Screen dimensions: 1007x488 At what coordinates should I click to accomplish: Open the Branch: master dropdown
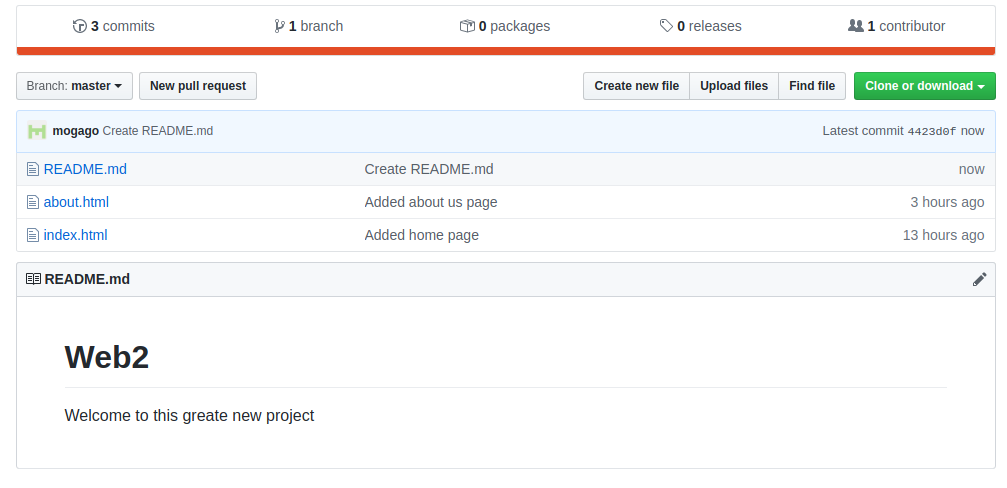click(x=74, y=86)
